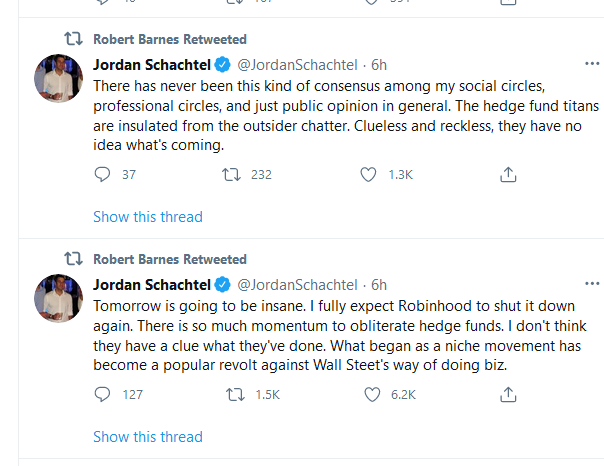Open second Jordan Schachtel profile picture
604x466 pixels.
pos(59,299)
